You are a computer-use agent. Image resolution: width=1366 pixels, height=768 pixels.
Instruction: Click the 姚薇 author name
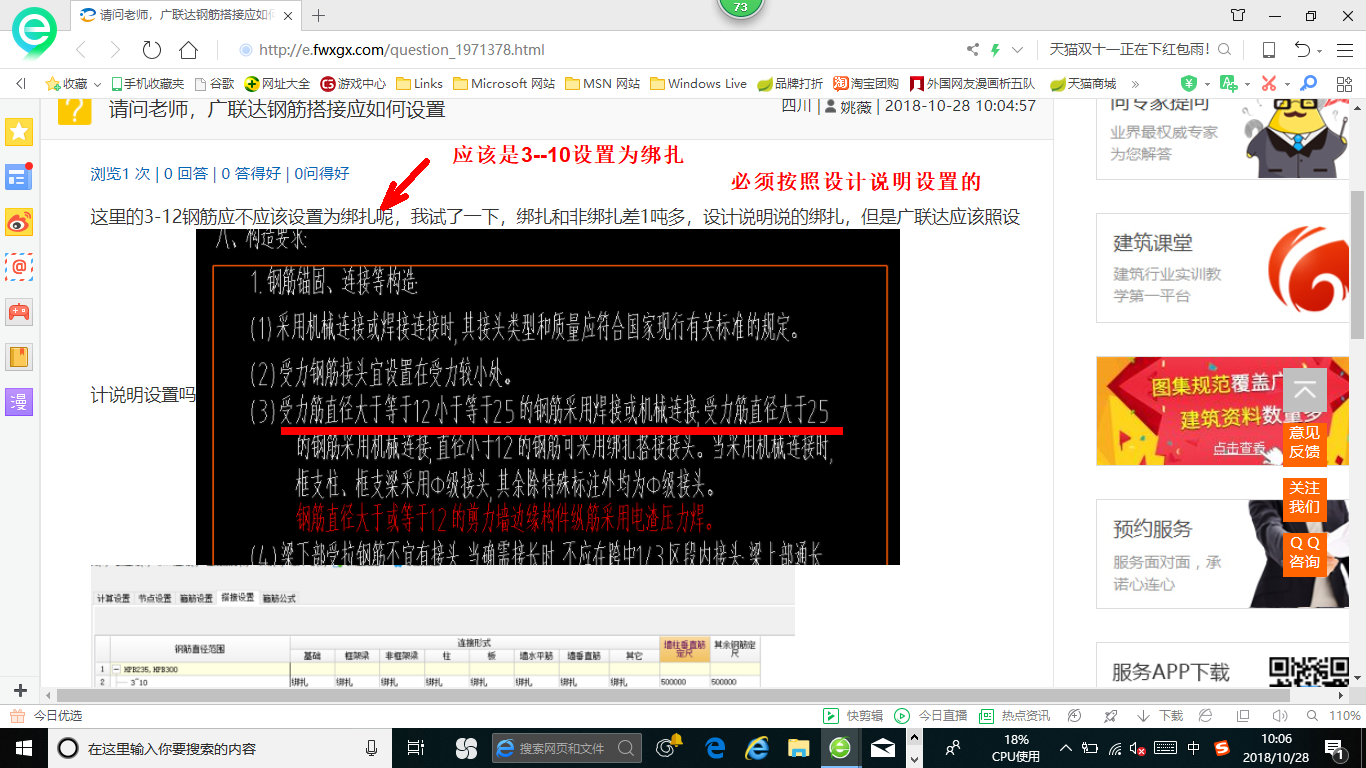(855, 106)
